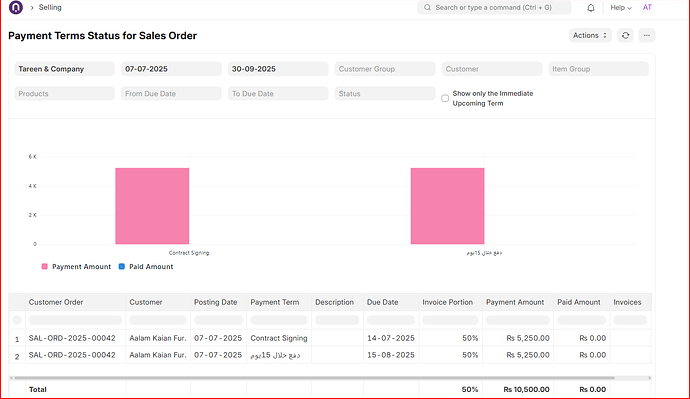This screenshot has width=690, height=399.
Task: Toggle Payment Amount legend marker
Action: coord(44,267)
